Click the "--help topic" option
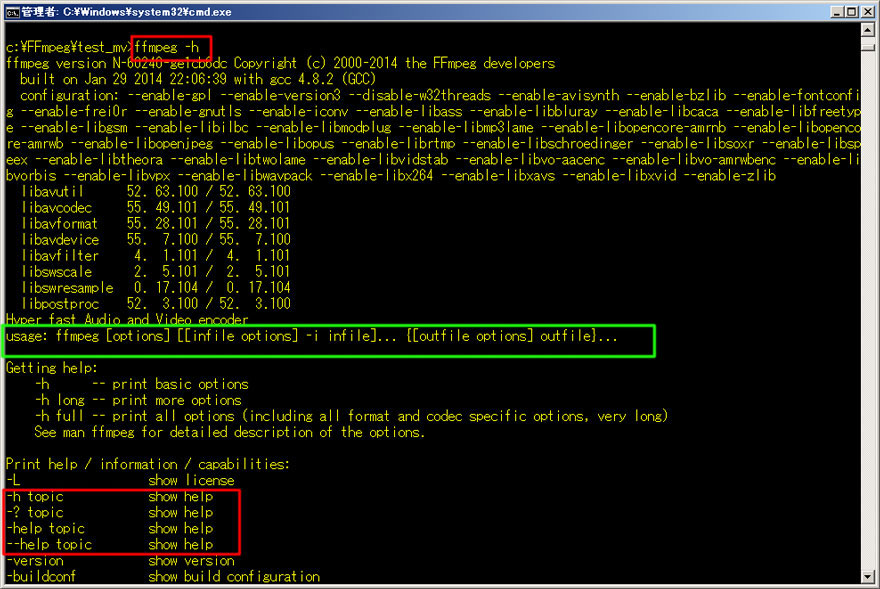This screenshot has width=880, height=589. point(49,545)
